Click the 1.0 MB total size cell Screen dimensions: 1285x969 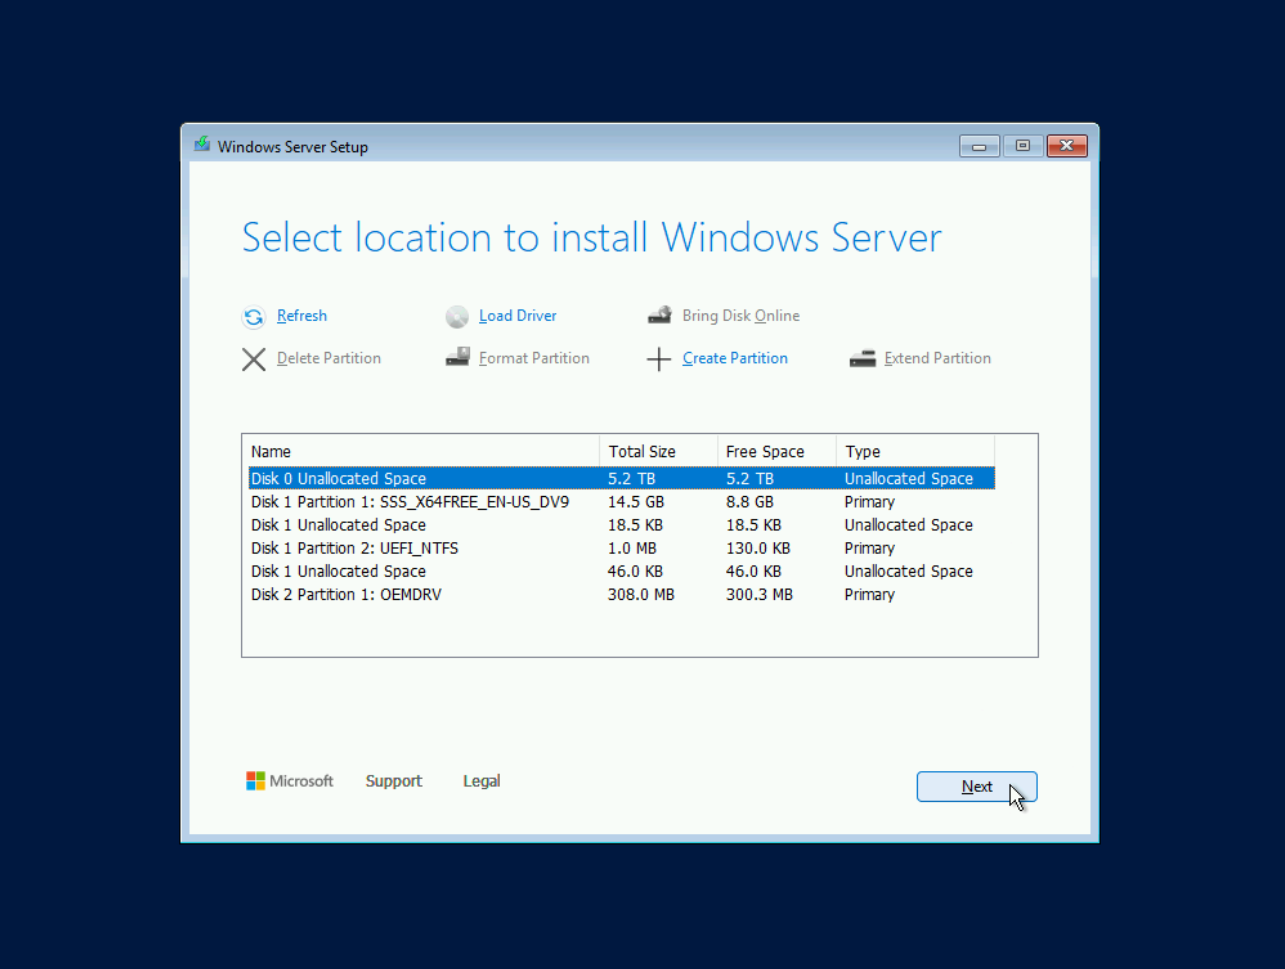pos(632,548)
